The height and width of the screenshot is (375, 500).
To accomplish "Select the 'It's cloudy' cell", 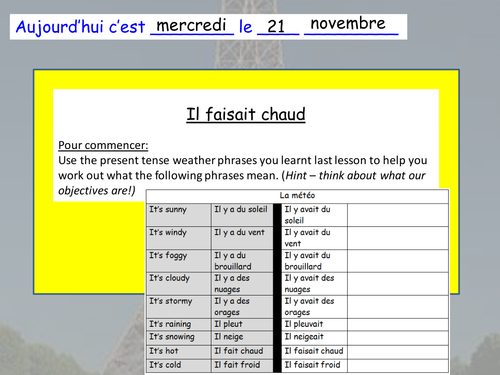I will pos(179,284).
